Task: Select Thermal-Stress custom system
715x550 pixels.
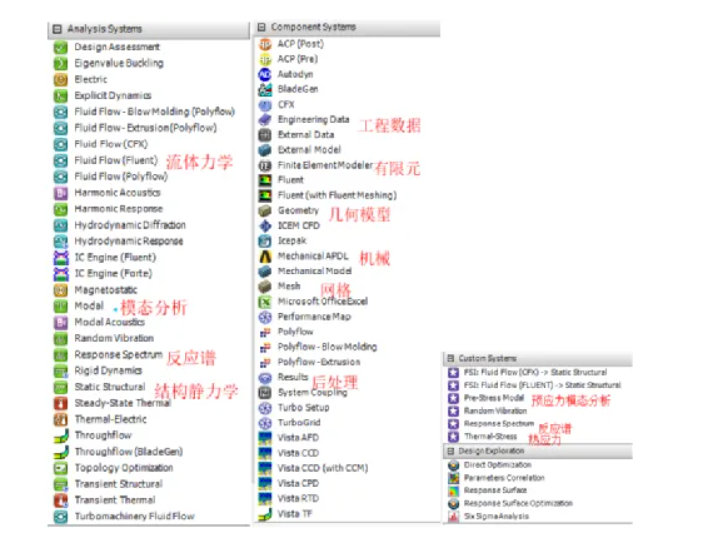Action: tap(490, 437)
